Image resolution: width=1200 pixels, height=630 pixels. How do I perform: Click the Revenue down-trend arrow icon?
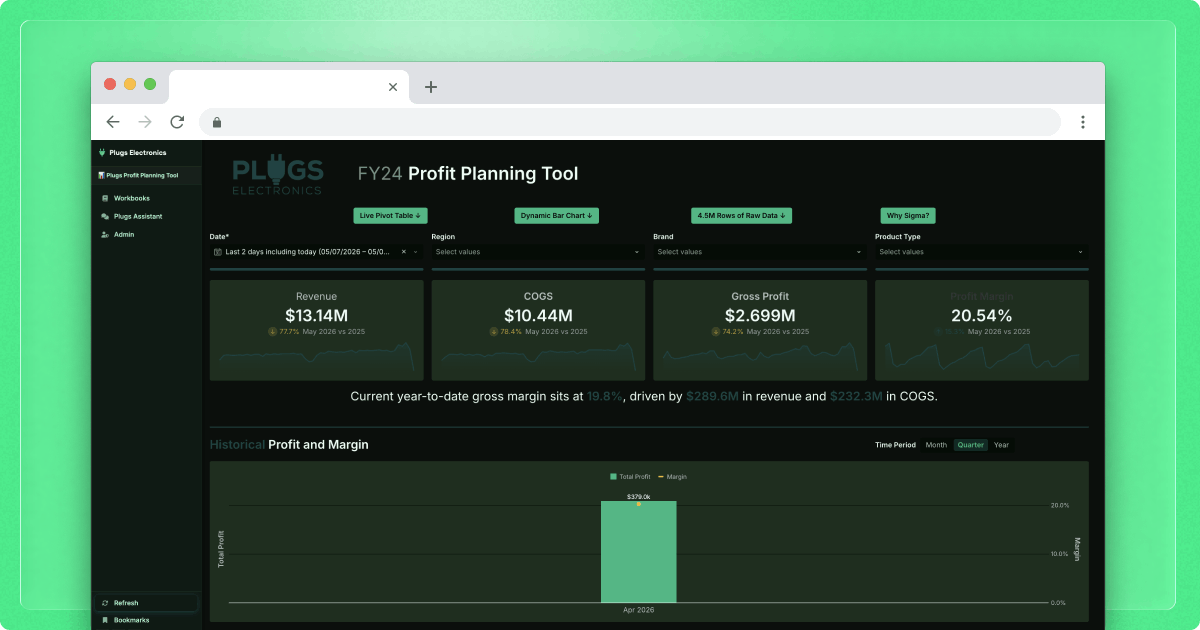(273, 331)
